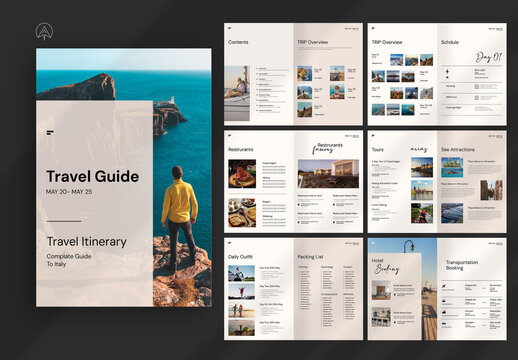518x360 pixels.
Task: Select the "Tours" heading
Action: 378,150
